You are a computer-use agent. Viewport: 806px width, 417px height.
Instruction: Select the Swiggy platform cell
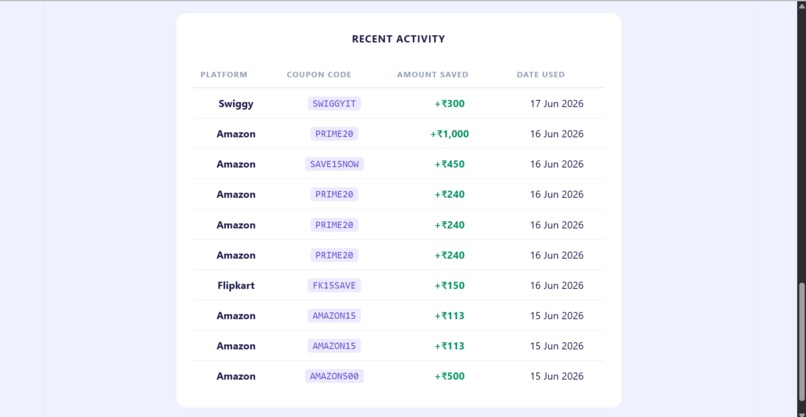pos(235,104)
